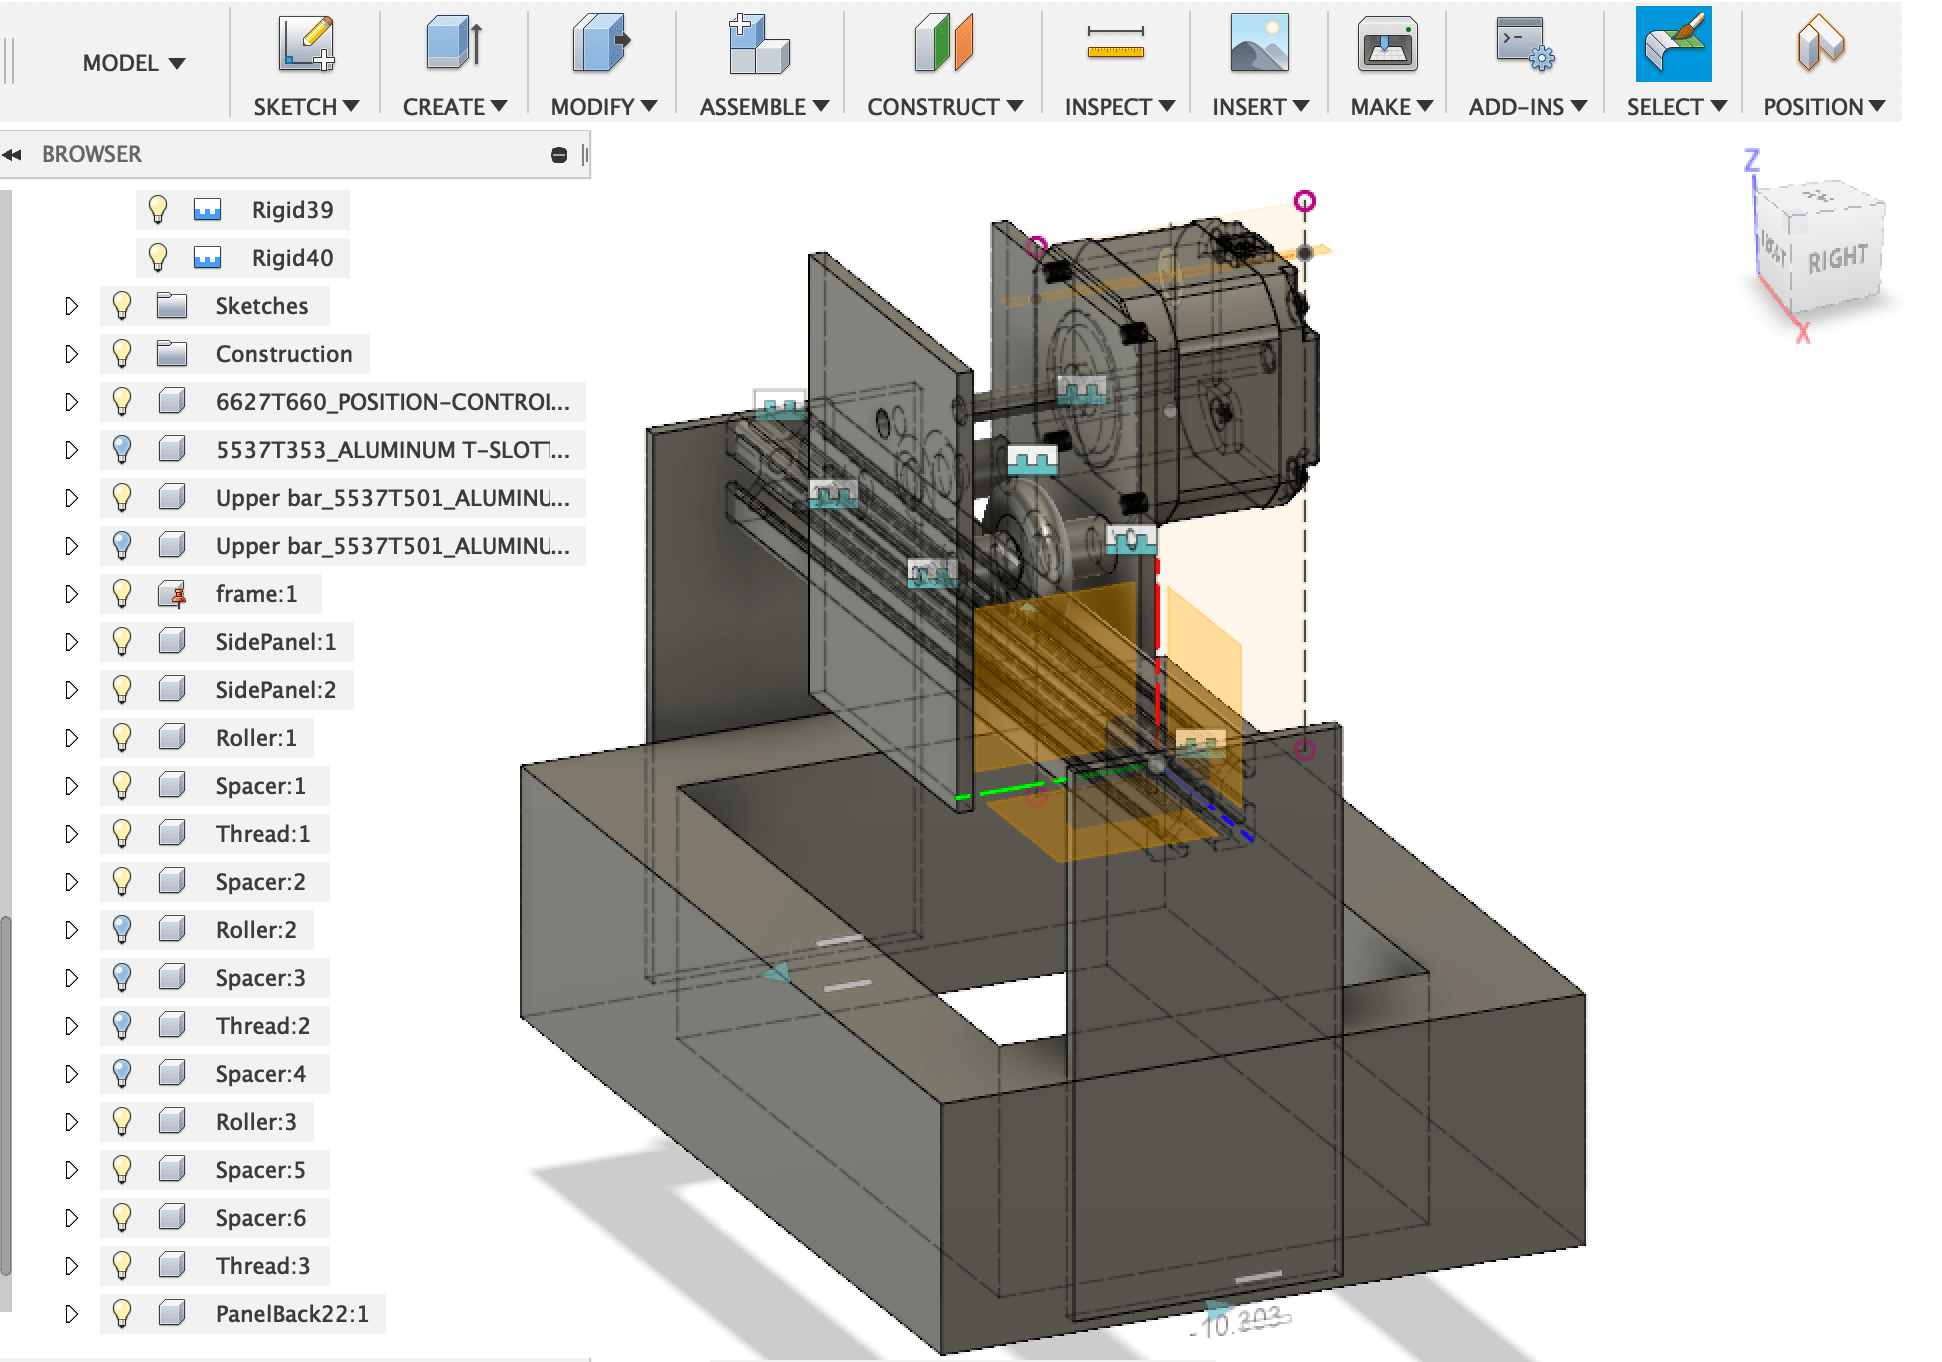Click the Insert image icon under INSERT
1942x1362 pixels.
pos(1259,45)
